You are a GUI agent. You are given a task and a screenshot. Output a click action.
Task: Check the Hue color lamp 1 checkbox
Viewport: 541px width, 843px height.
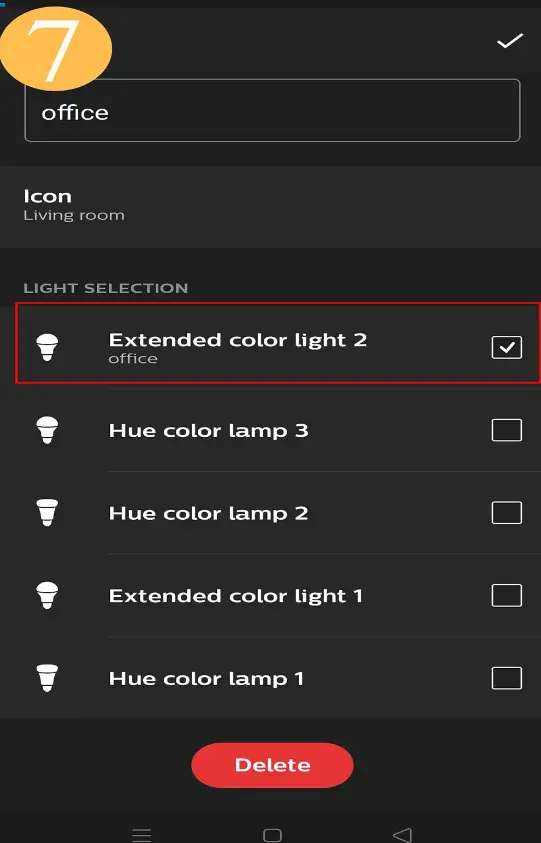pyautogui.click(x=507, y=678)
